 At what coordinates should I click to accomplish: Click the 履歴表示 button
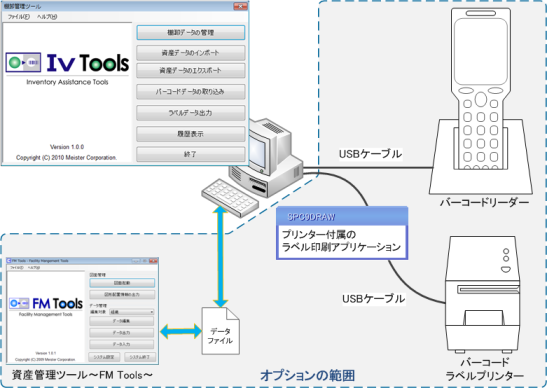190,134
